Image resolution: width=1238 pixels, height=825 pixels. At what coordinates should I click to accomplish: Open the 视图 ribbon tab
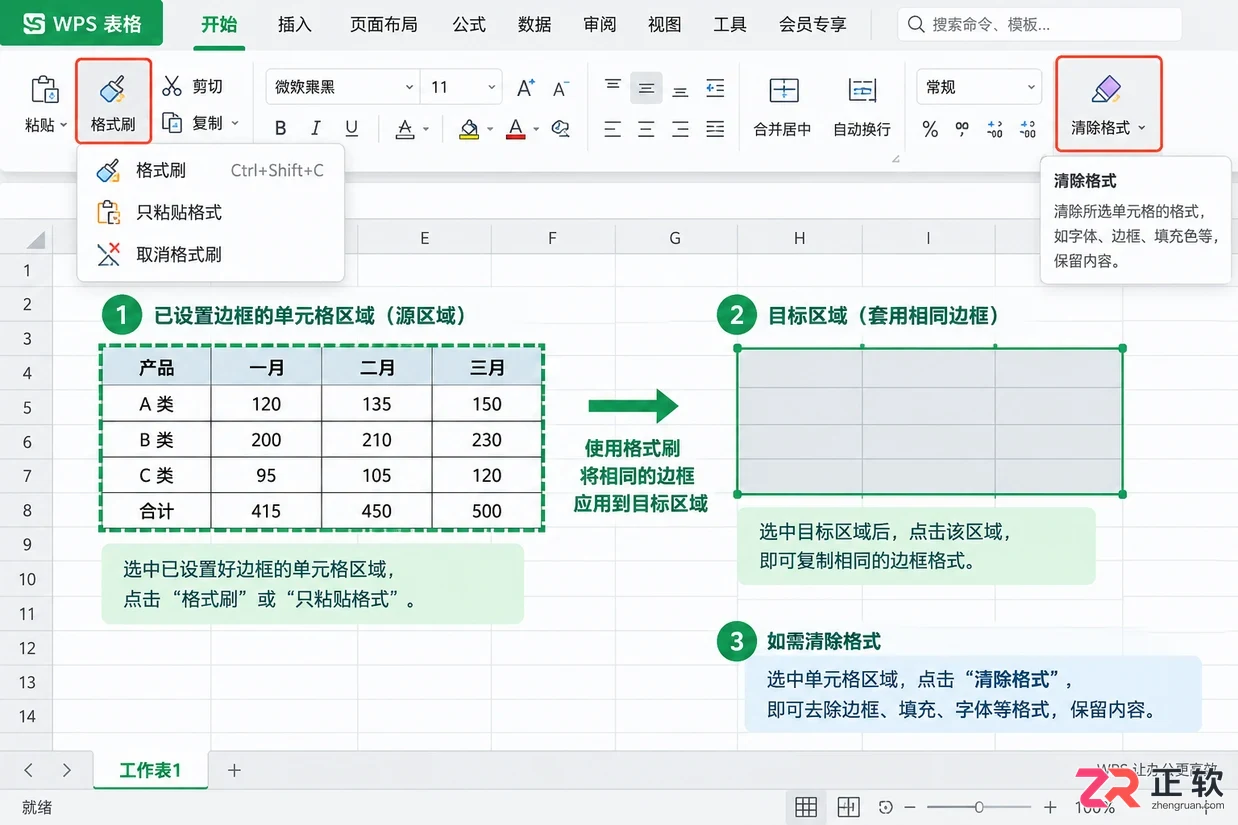[665, 24]
